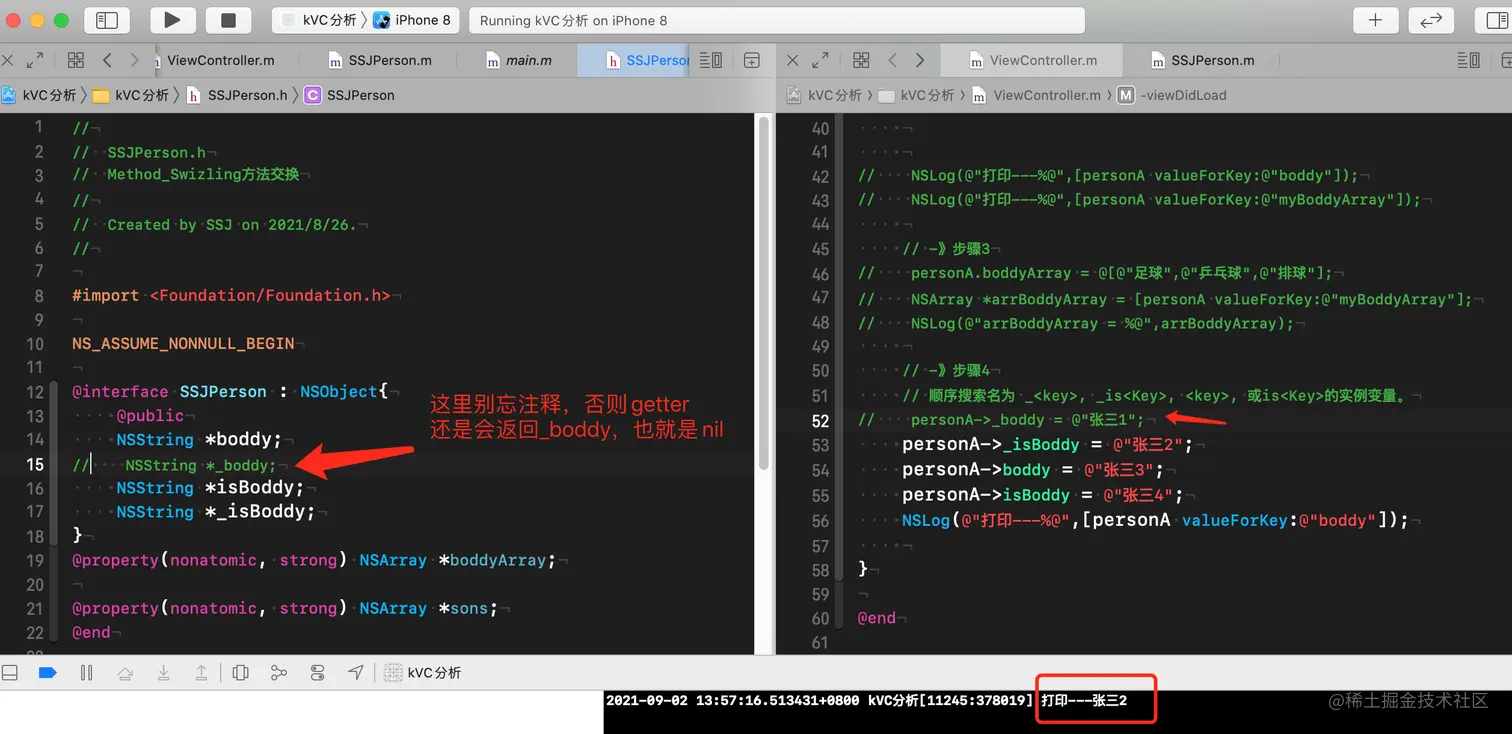Select kVC分析 process in debug bar
The width and height of the screenshot is (1512, 734).
point(423,673)
